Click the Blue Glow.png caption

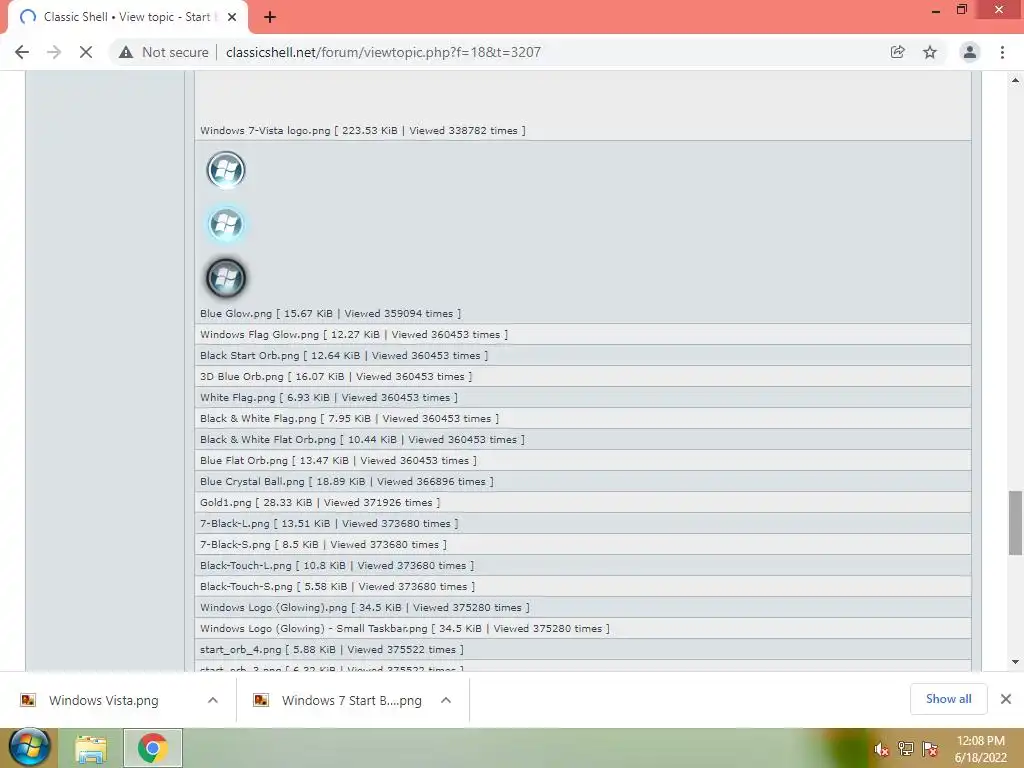pos(330,313)
